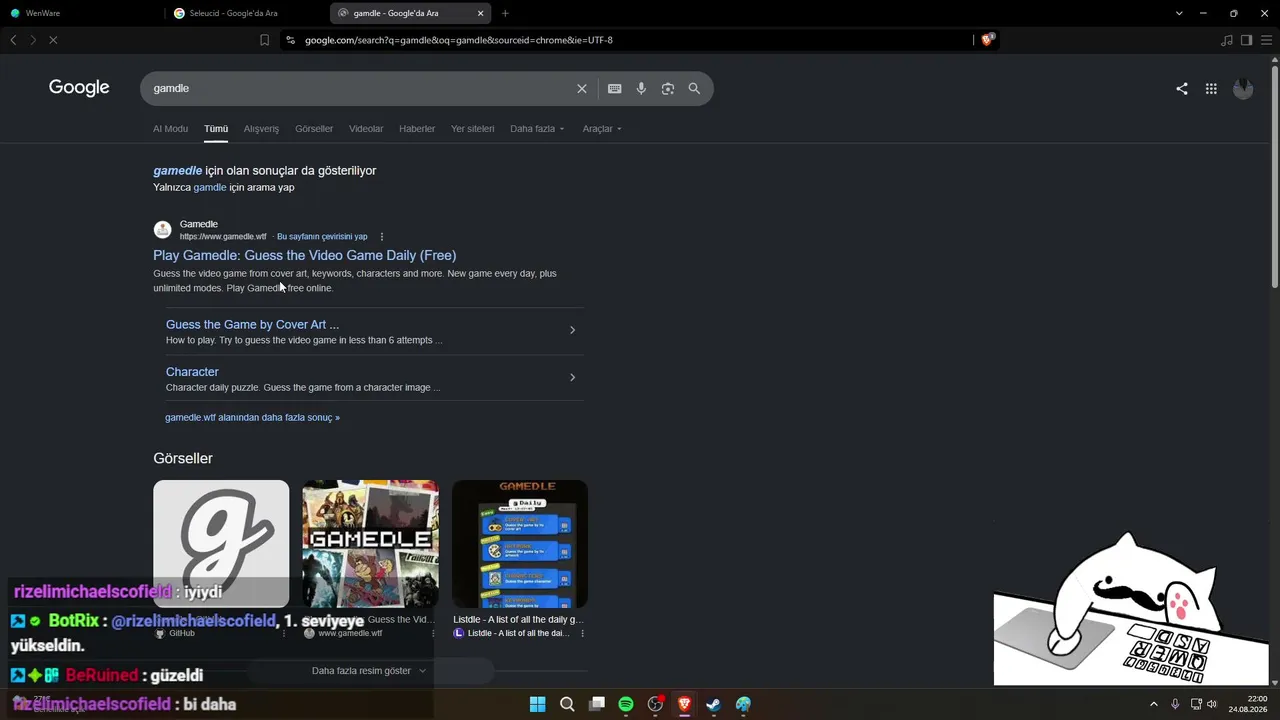Open the site settings icon beside the URL
The image size is (1280, 720).
(290, 40)
